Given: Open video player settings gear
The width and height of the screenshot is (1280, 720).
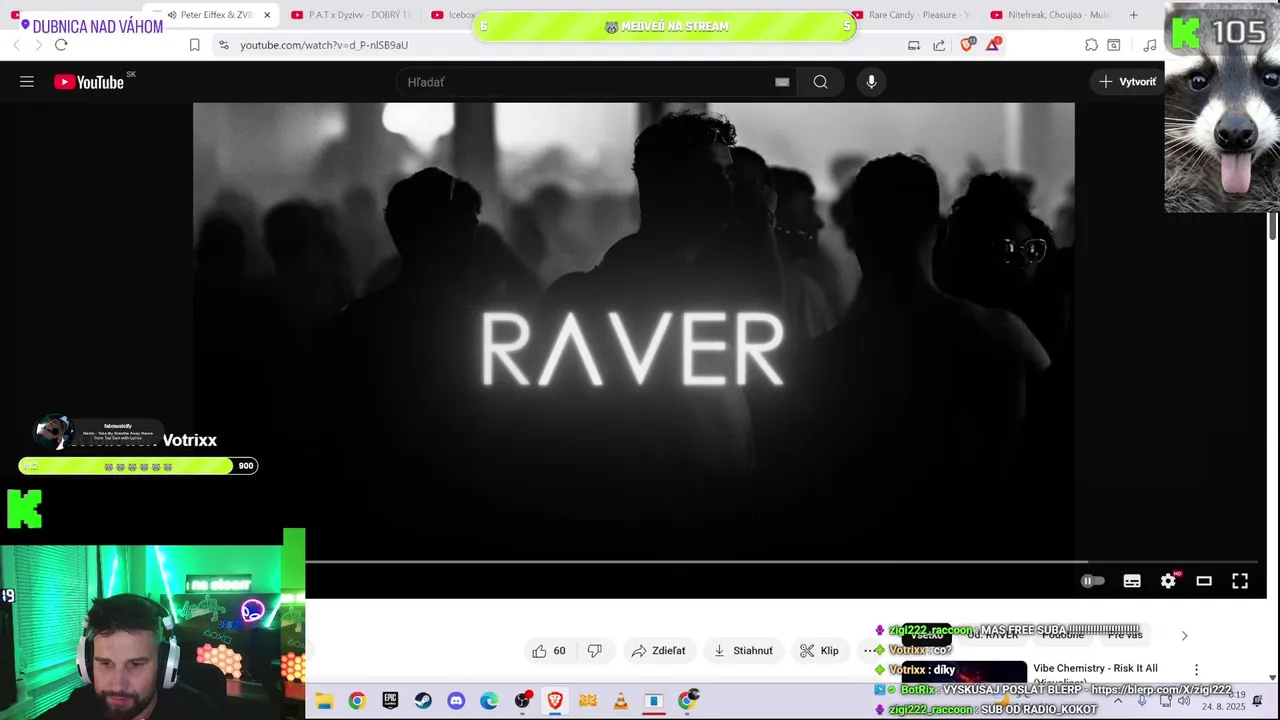Looking at the screenshot, I should [x=1168, y=581].
